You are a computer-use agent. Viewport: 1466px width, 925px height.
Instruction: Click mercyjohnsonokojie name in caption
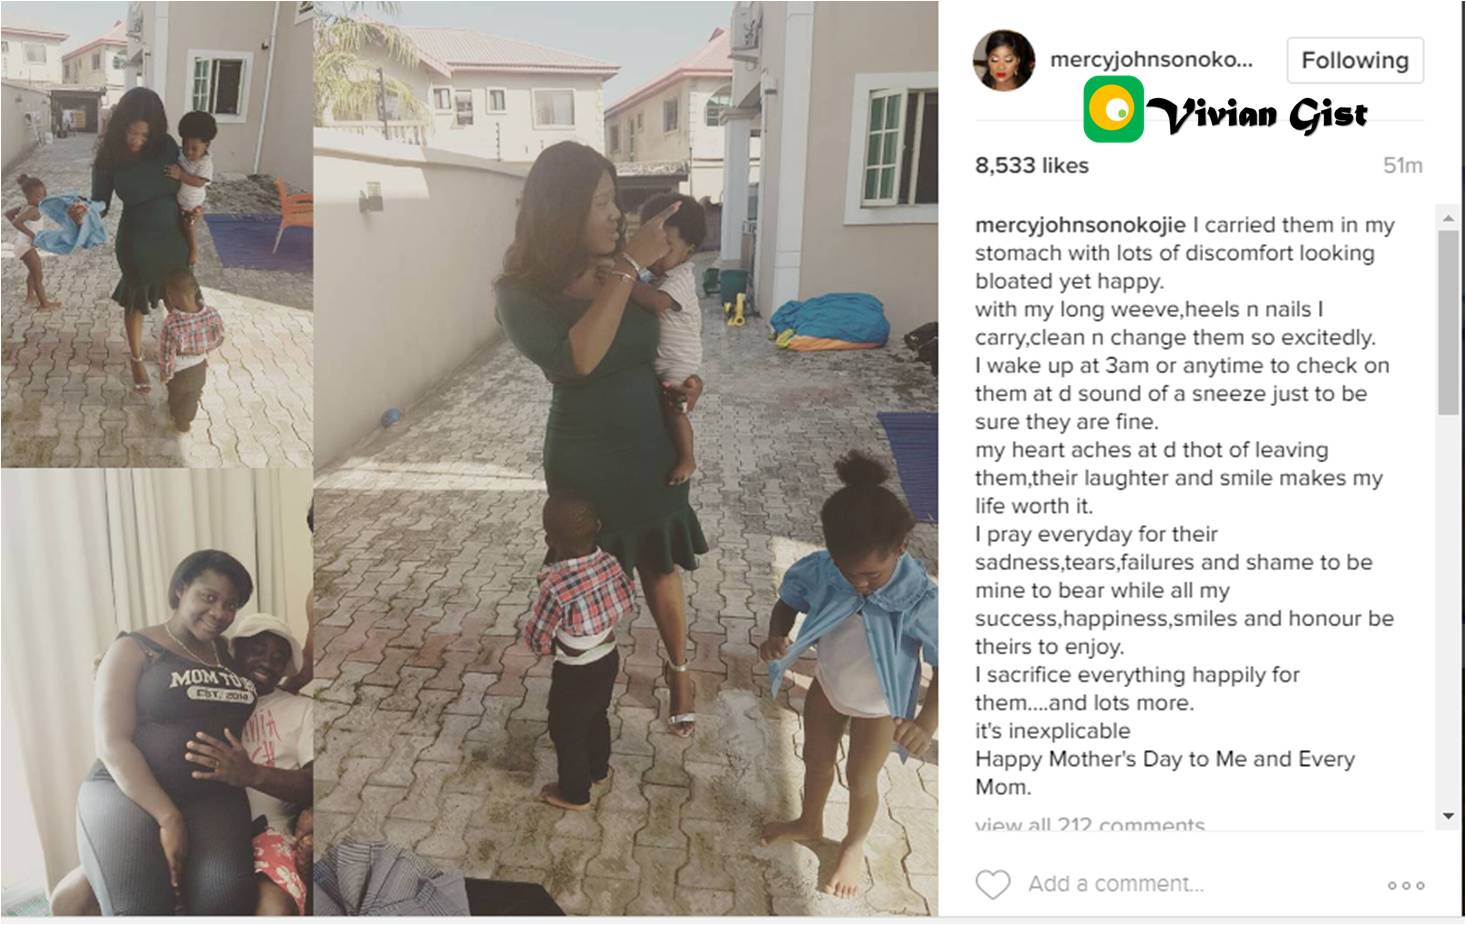tap(1080, 225)
